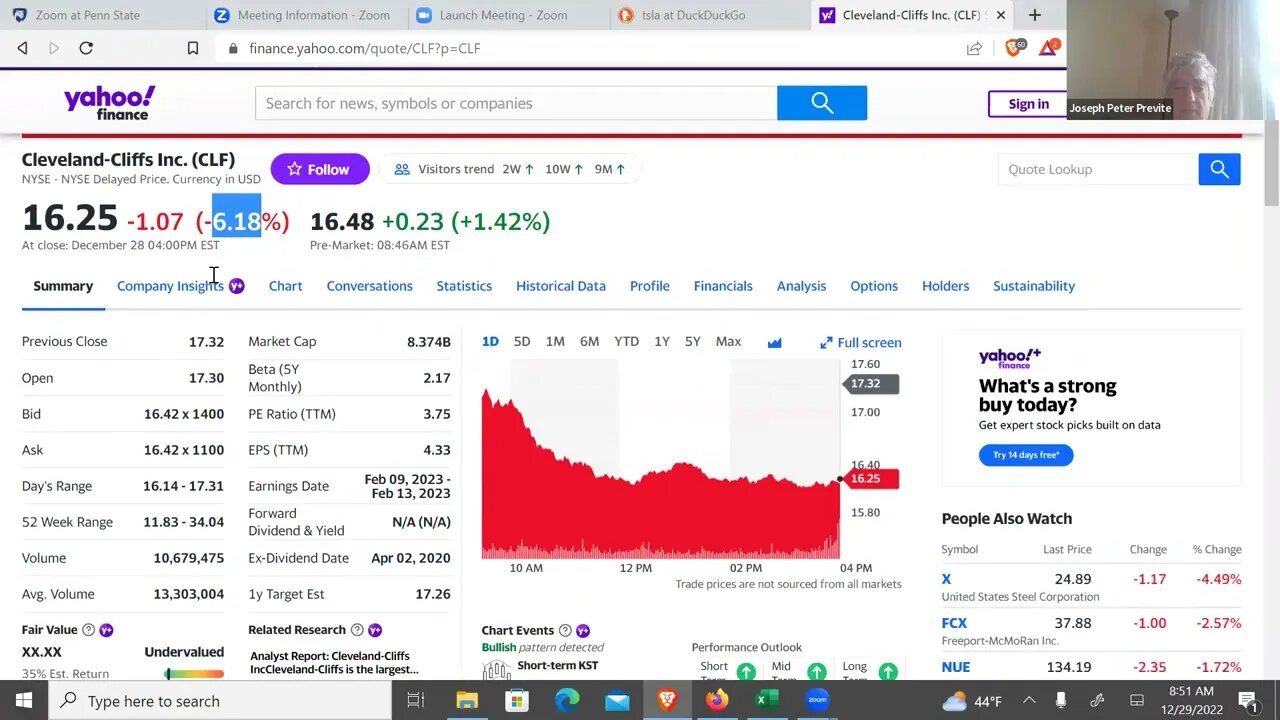Click the Fair Value gradient indicator bar
The width and height of the screenshot is (1280, 720).
(x=195, y=674)
